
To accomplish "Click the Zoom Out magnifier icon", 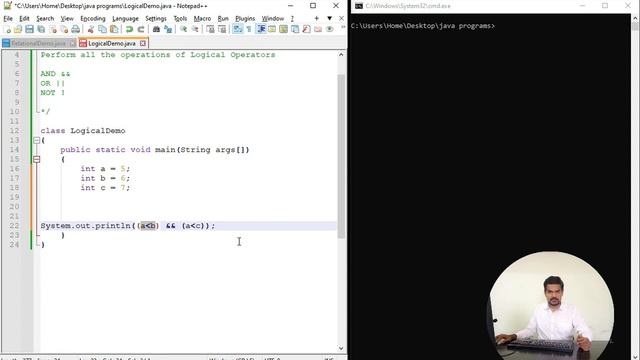I will point(195,29).
